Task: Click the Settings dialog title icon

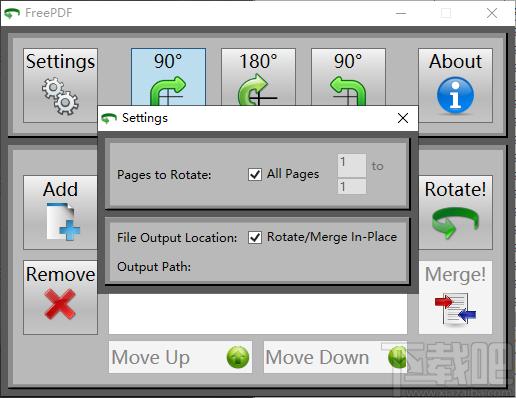Action: [109, 118]
